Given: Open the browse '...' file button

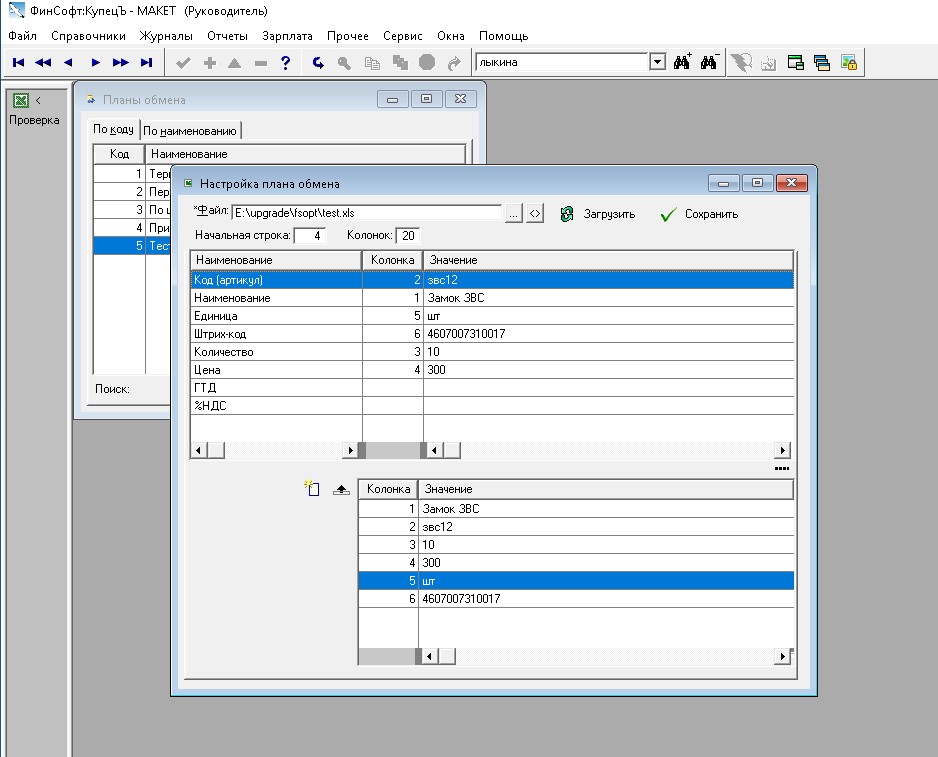Looking at the screenshot, I should tap(513, 213).
